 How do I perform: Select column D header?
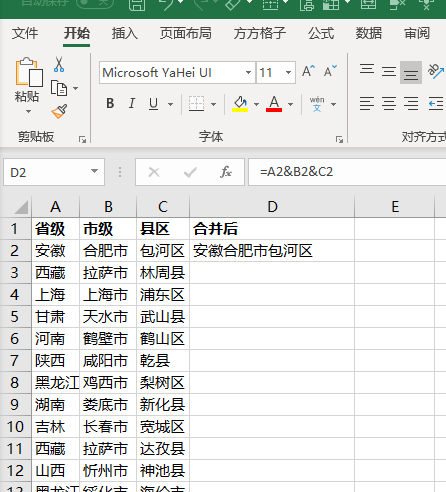(x=272, y=207)
